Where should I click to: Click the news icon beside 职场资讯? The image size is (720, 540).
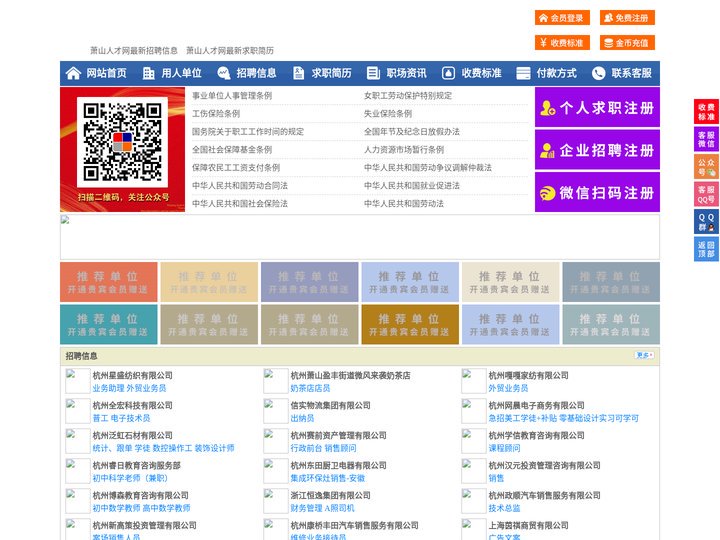(x=373, y=73)
